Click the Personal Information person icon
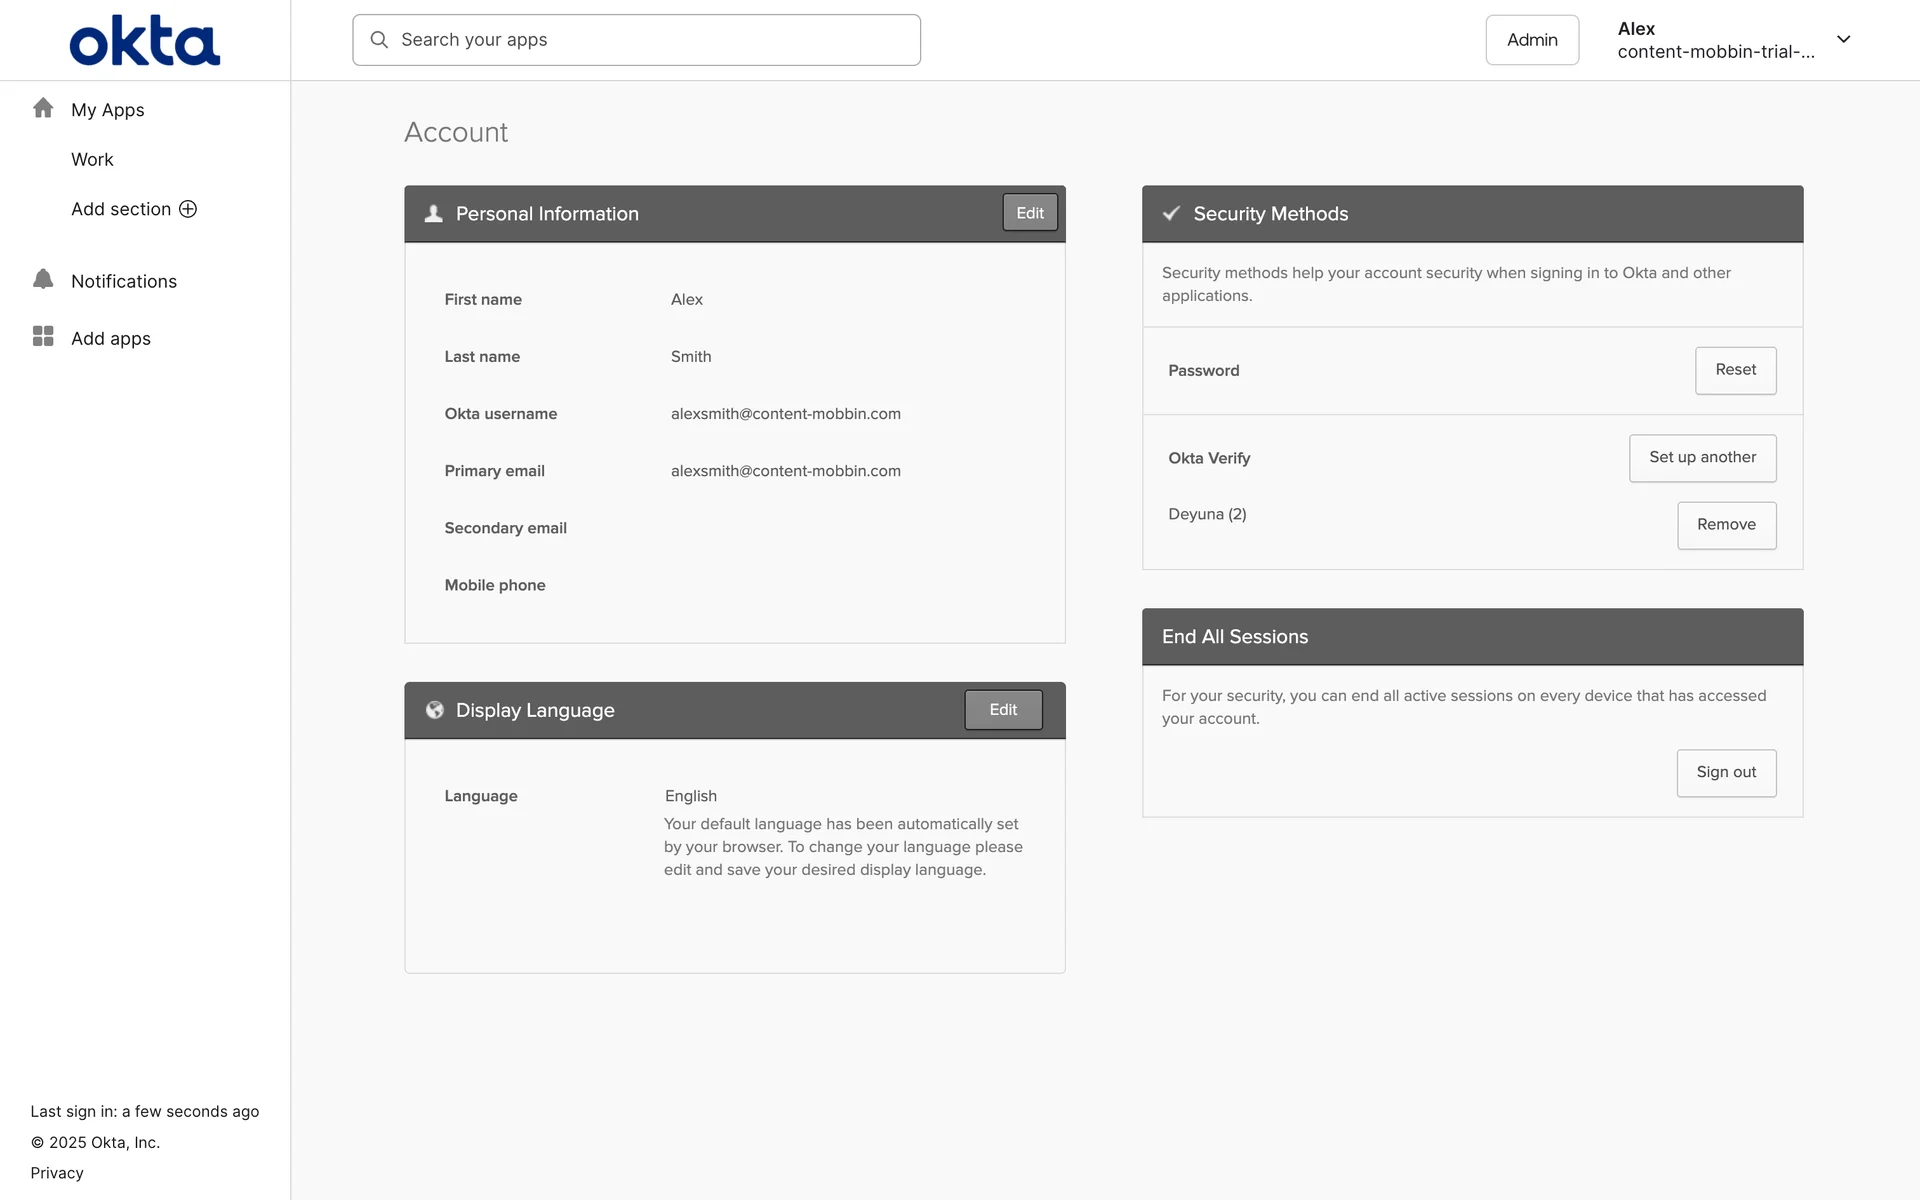 [433, 214]
